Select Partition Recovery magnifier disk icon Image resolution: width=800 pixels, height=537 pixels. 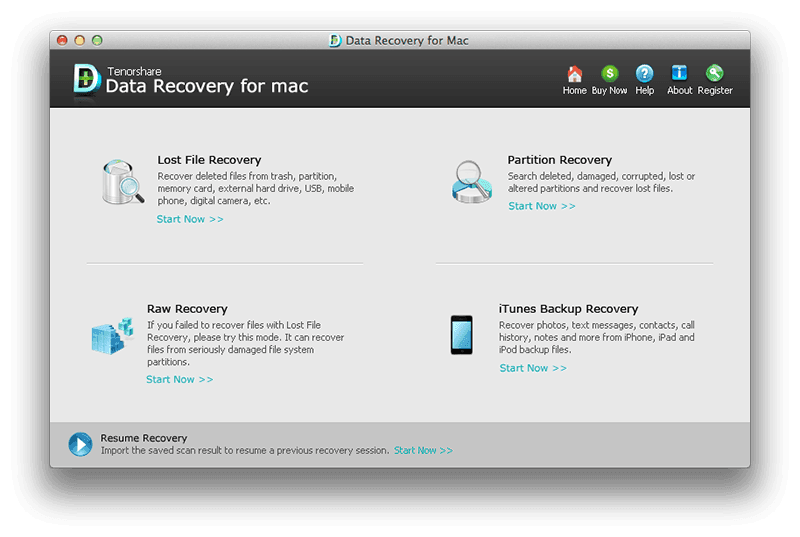click(472, 182)
